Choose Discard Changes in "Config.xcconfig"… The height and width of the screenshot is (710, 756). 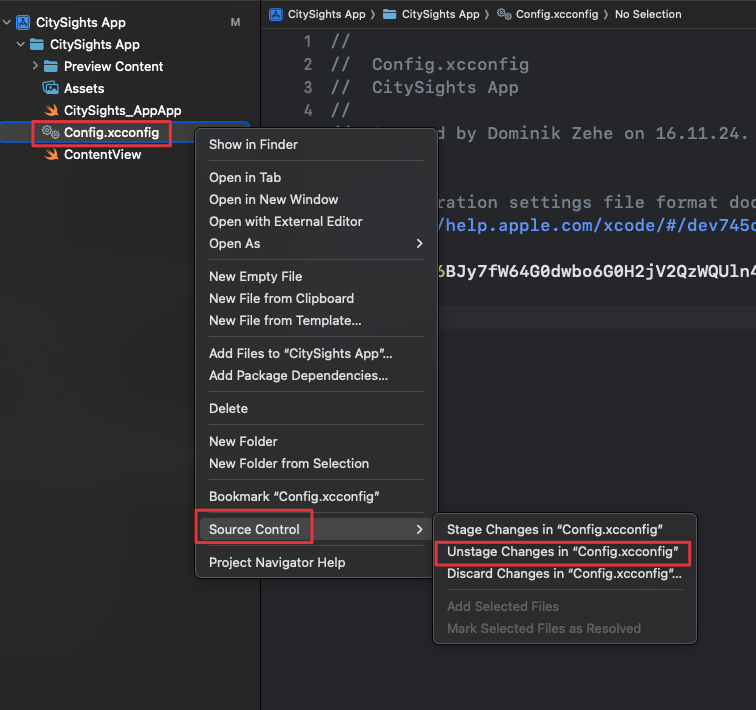click(565, 574)
